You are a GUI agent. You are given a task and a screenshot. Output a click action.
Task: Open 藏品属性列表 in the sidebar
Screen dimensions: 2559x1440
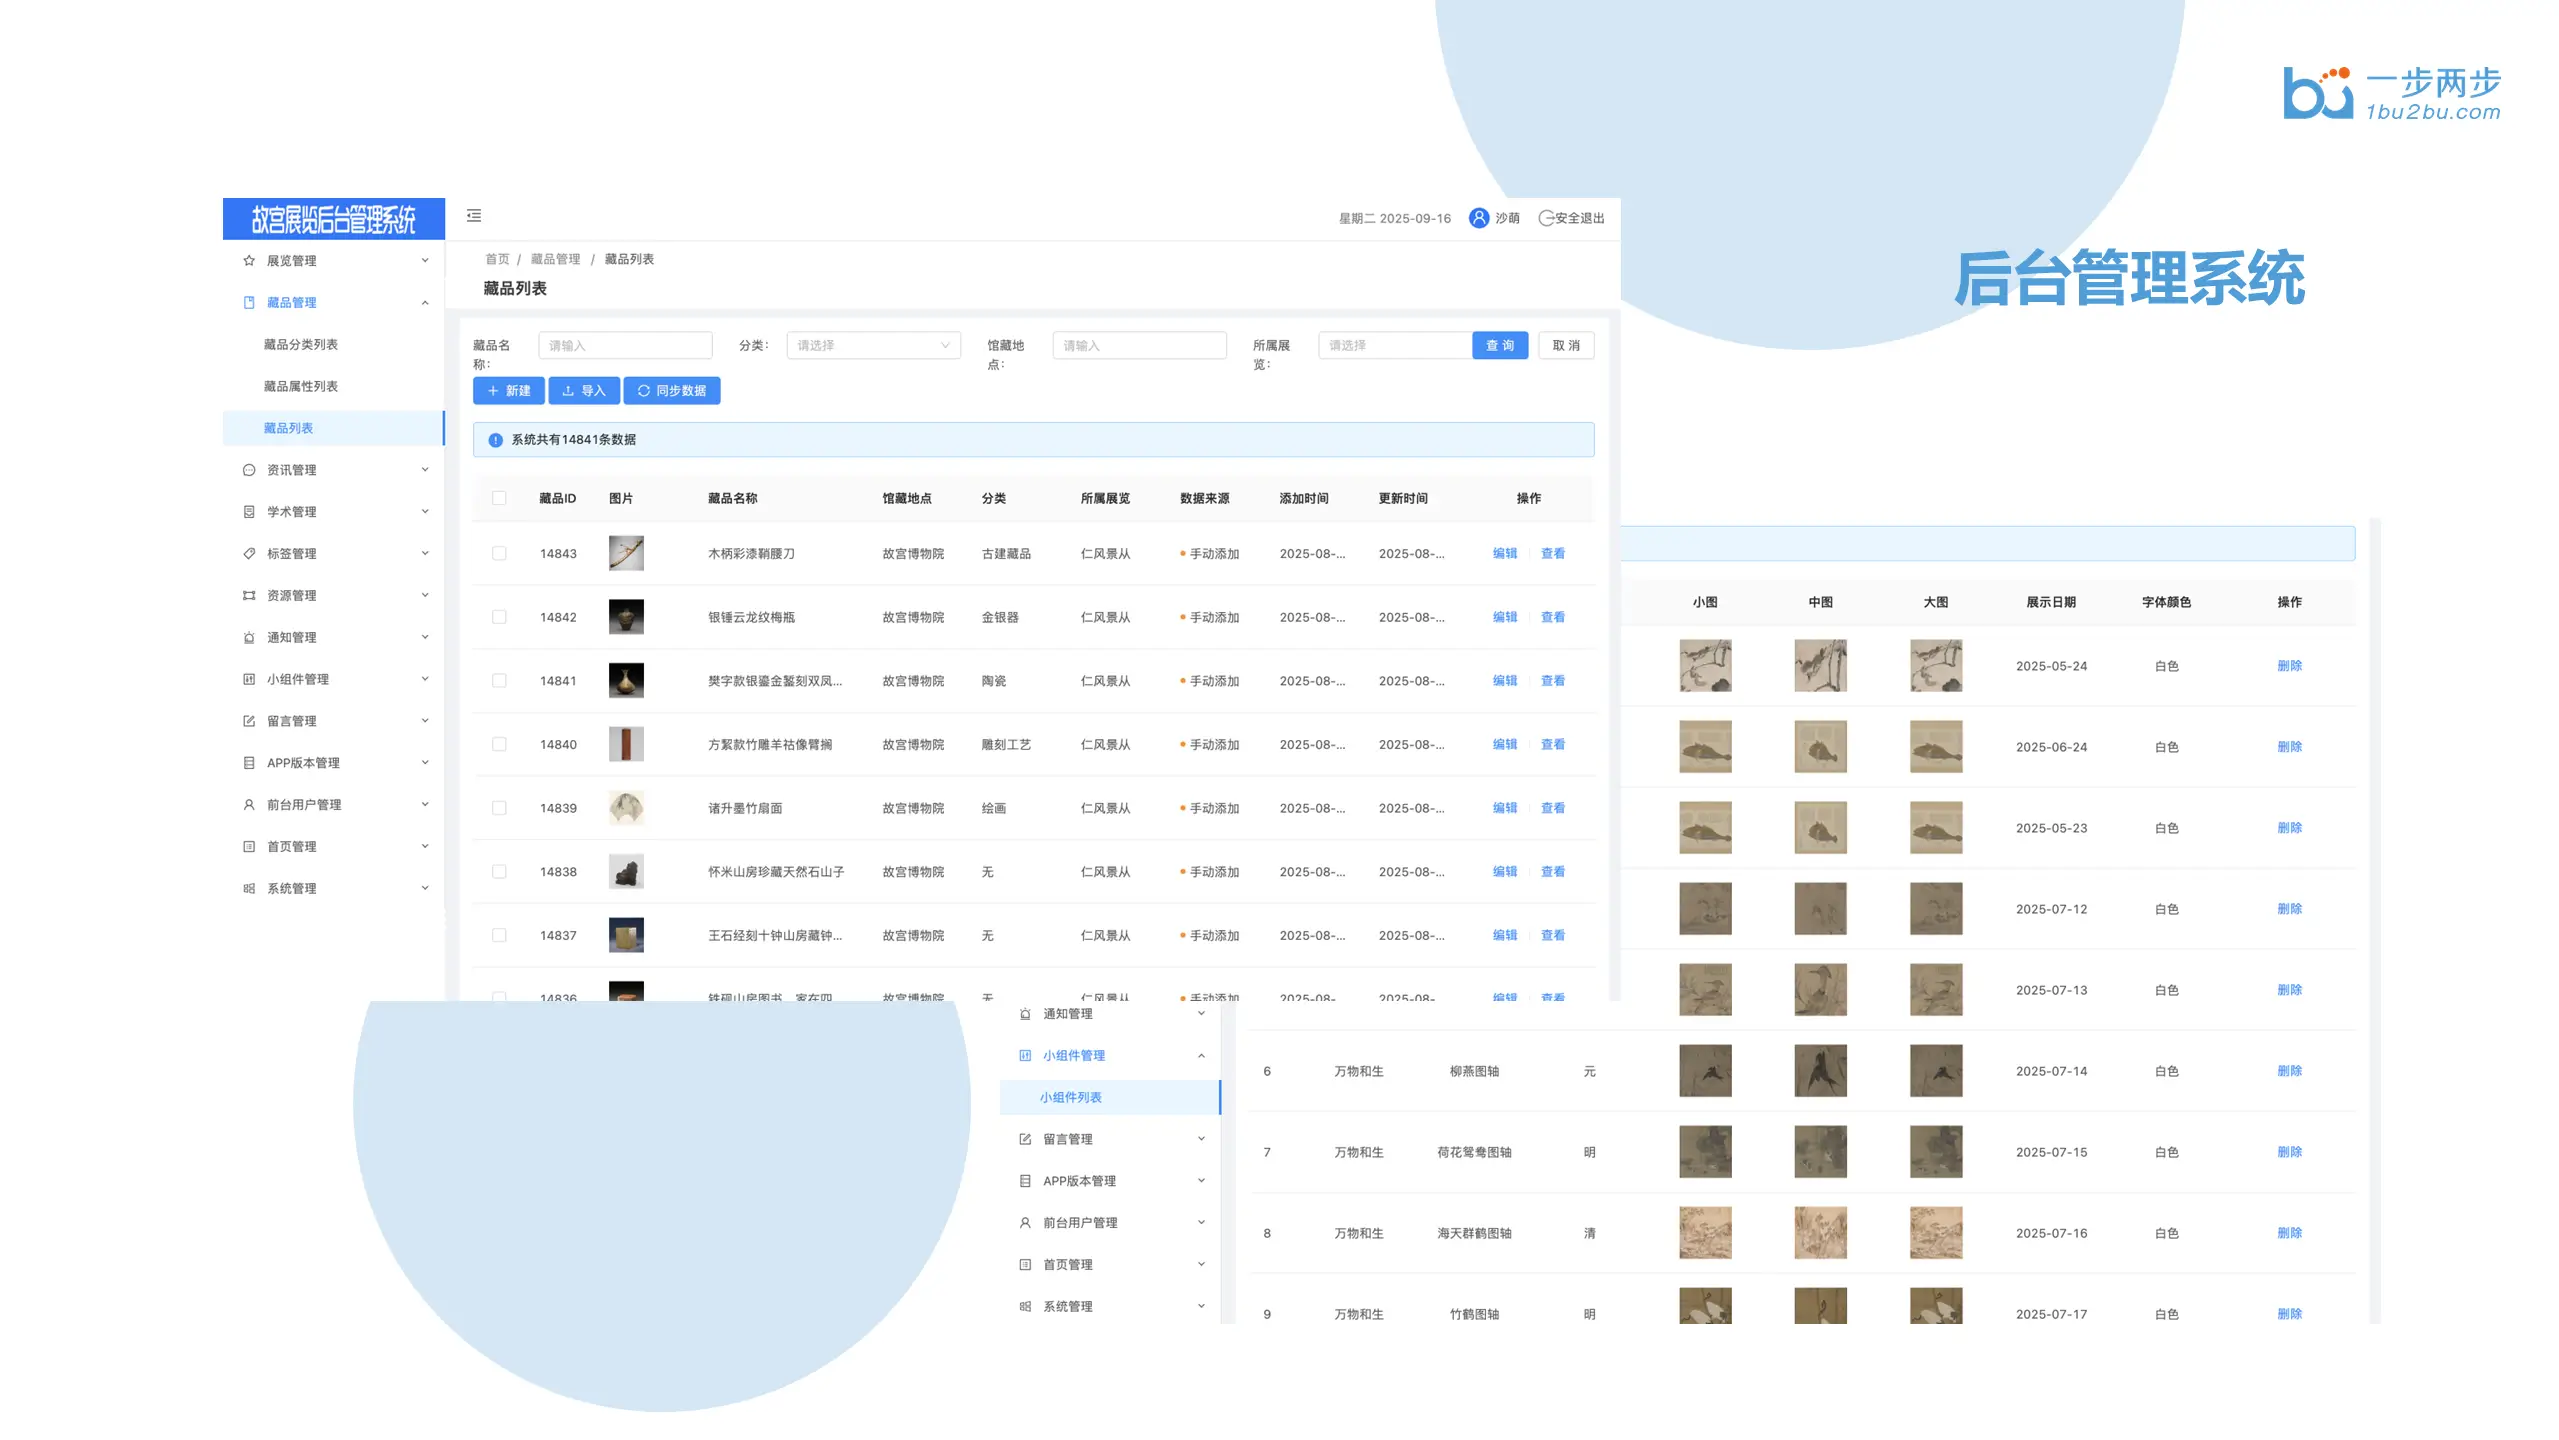tap(301, 387)
